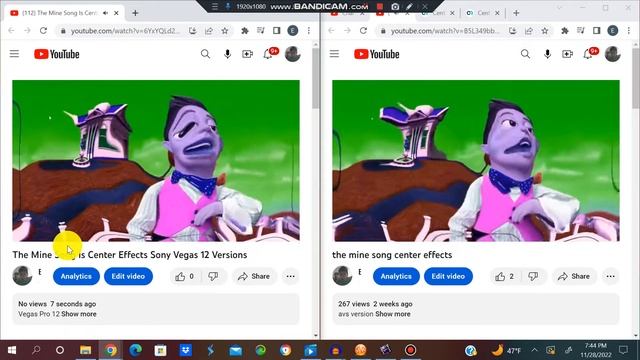Click the left video player
This screenshot has width=640, height=360.
(156, 160)
